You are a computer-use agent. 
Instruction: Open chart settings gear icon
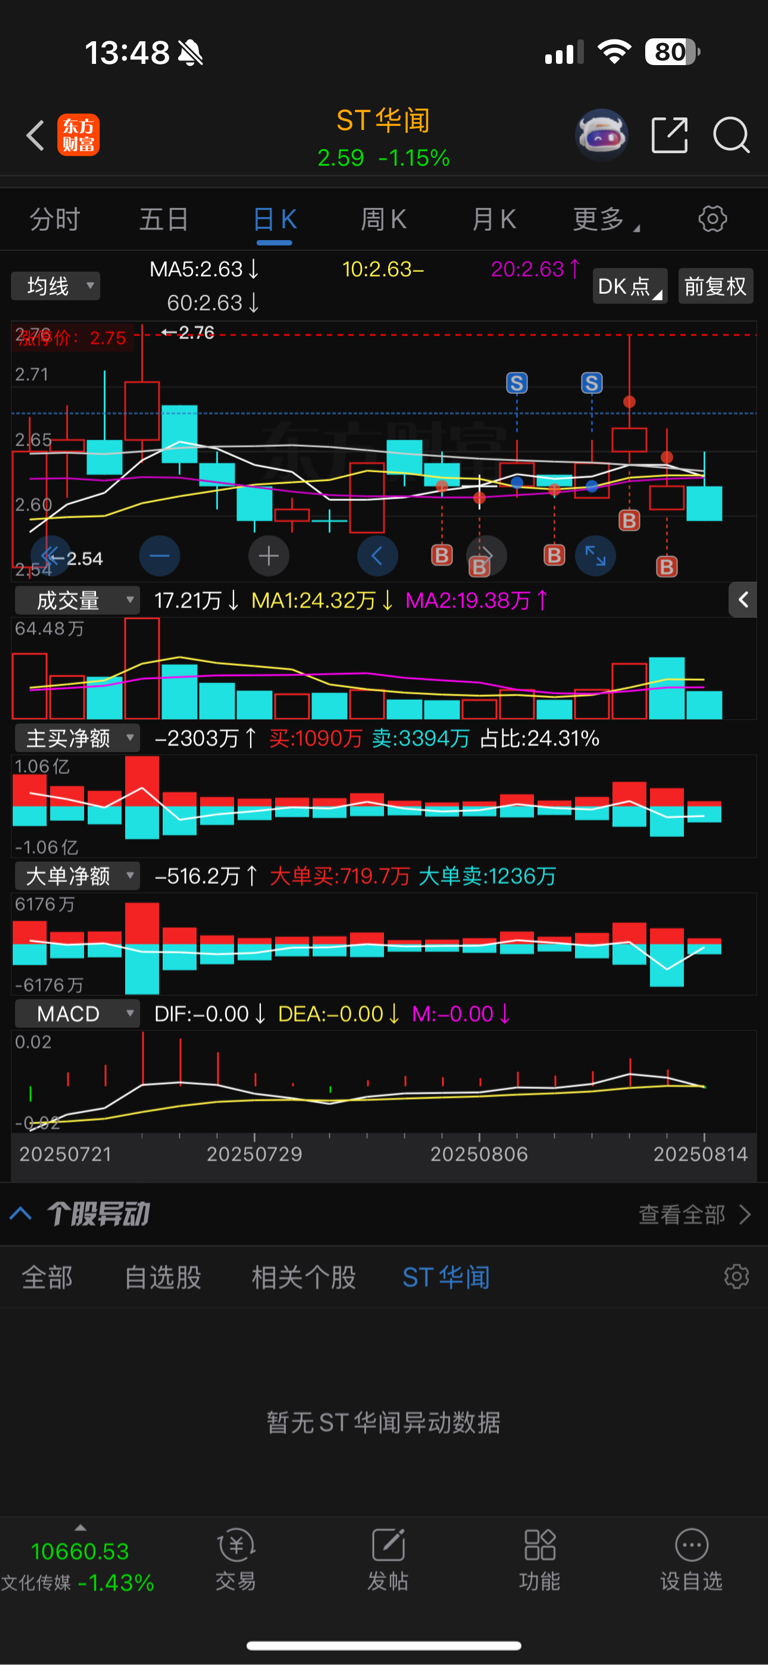713,219
